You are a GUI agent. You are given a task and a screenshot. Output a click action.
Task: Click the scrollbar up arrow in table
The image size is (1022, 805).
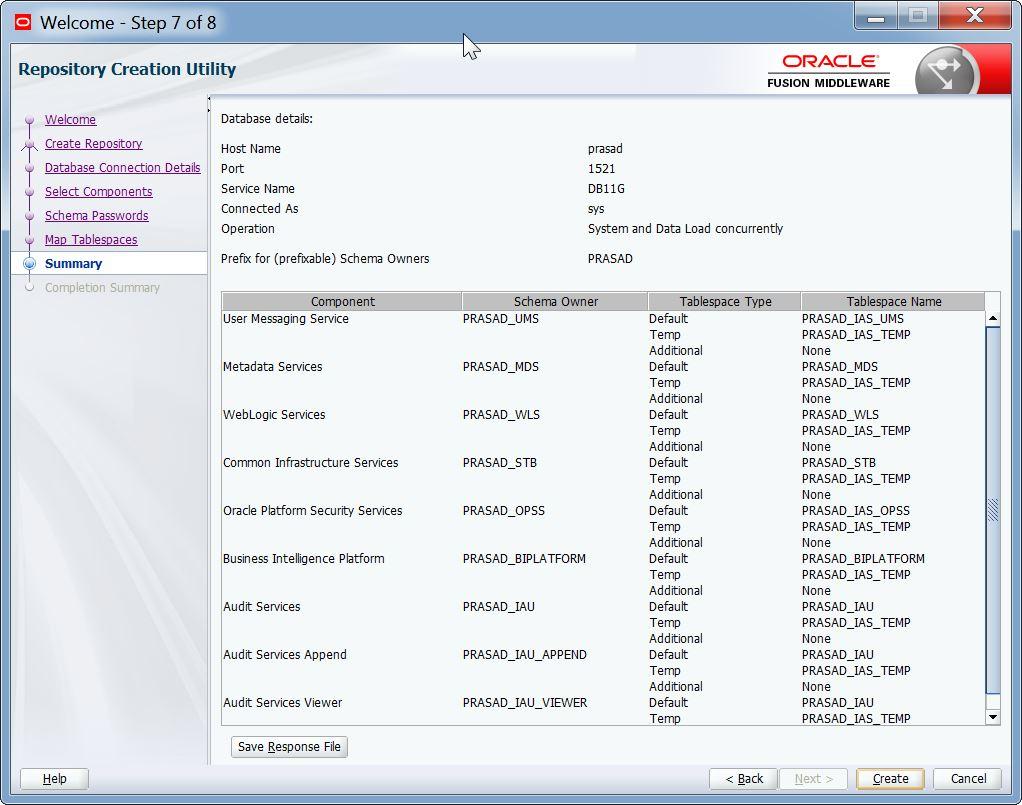click(993, 319)
